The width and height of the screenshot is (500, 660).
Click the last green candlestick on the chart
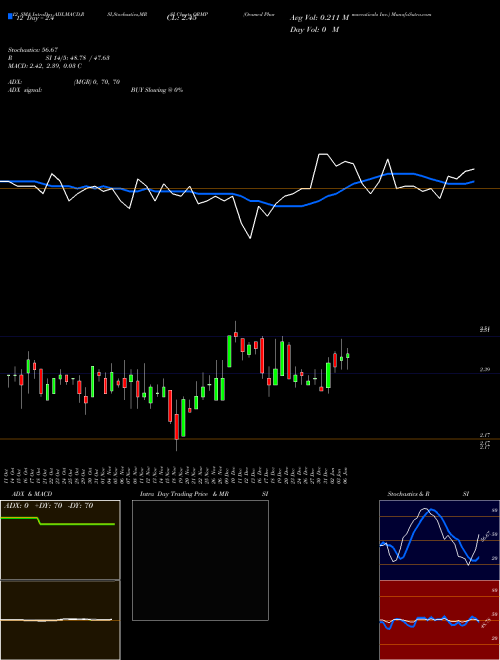click(348, 356)
